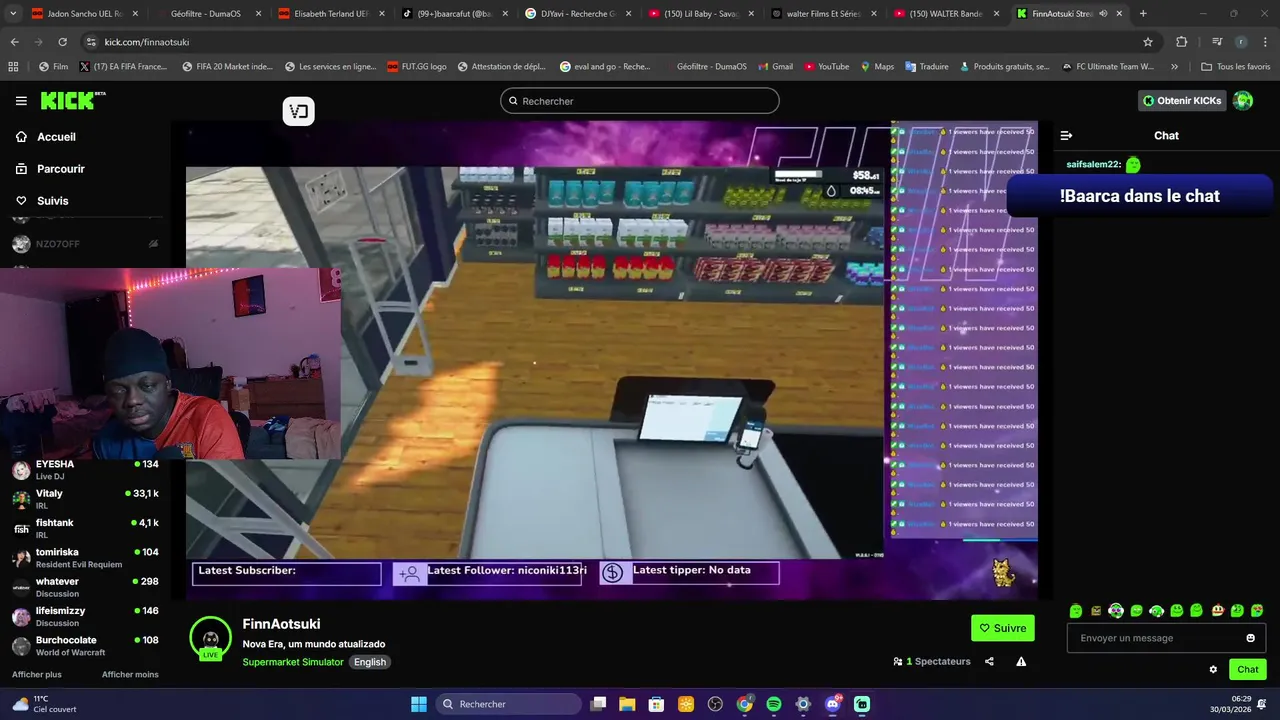The height and width of the screenshot is (720, 1280).
Task: Reload the page
Action: coord(62,42)
